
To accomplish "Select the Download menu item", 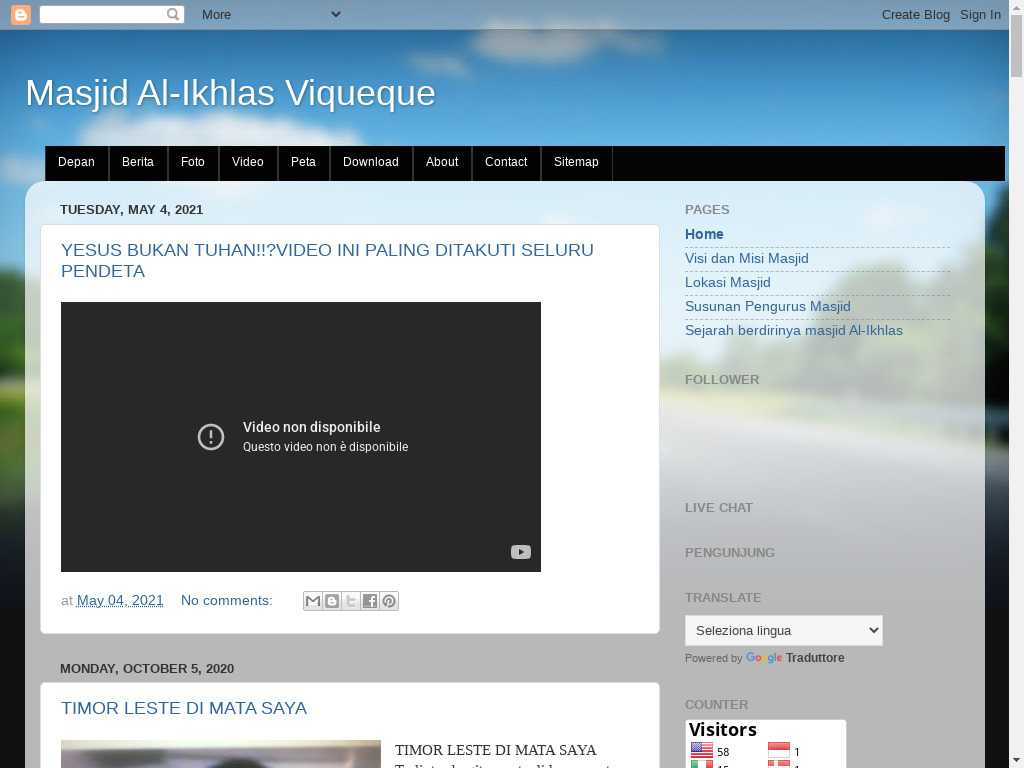I will pos(370,162).
